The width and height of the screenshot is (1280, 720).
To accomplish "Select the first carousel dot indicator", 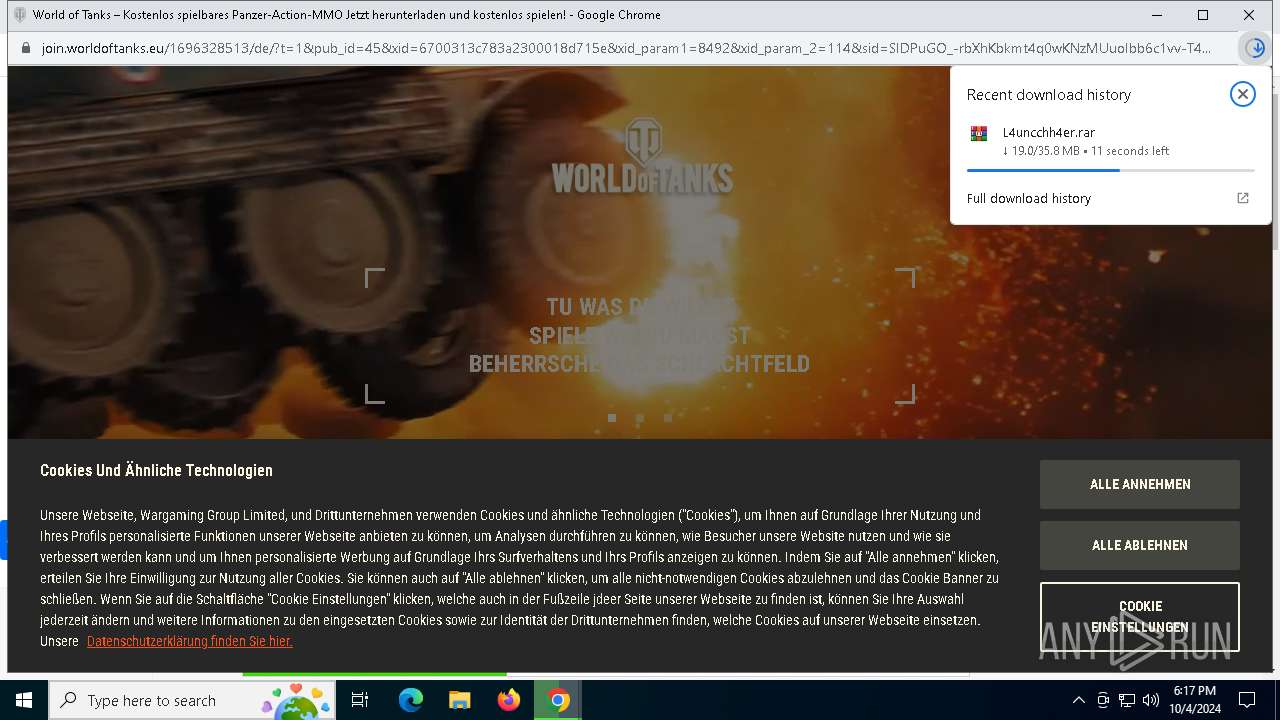I will coord(612,418).
